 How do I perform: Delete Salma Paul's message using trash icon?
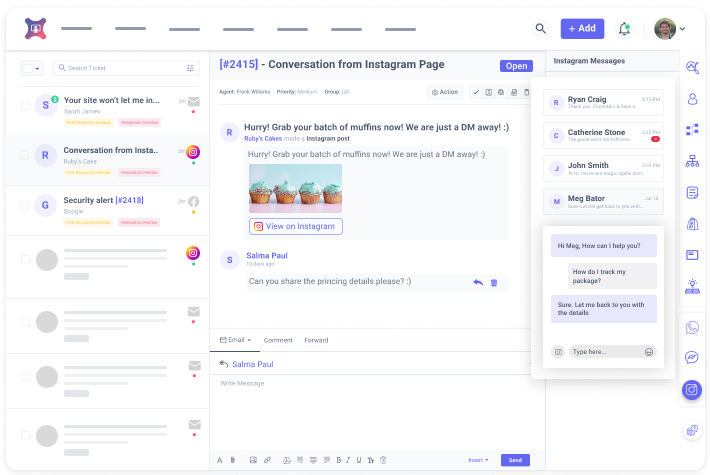pyautogui.click(x=494, y=283)
